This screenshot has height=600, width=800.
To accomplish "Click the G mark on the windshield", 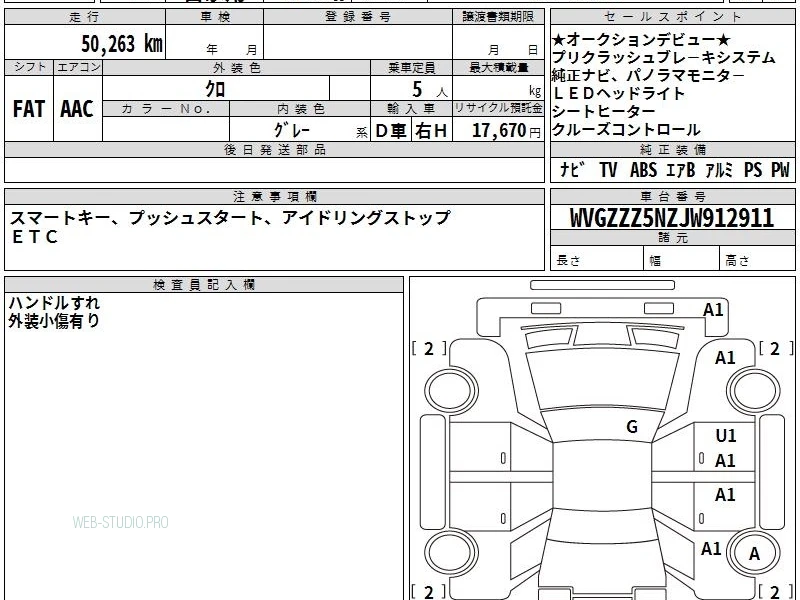I will coord(632,427).
